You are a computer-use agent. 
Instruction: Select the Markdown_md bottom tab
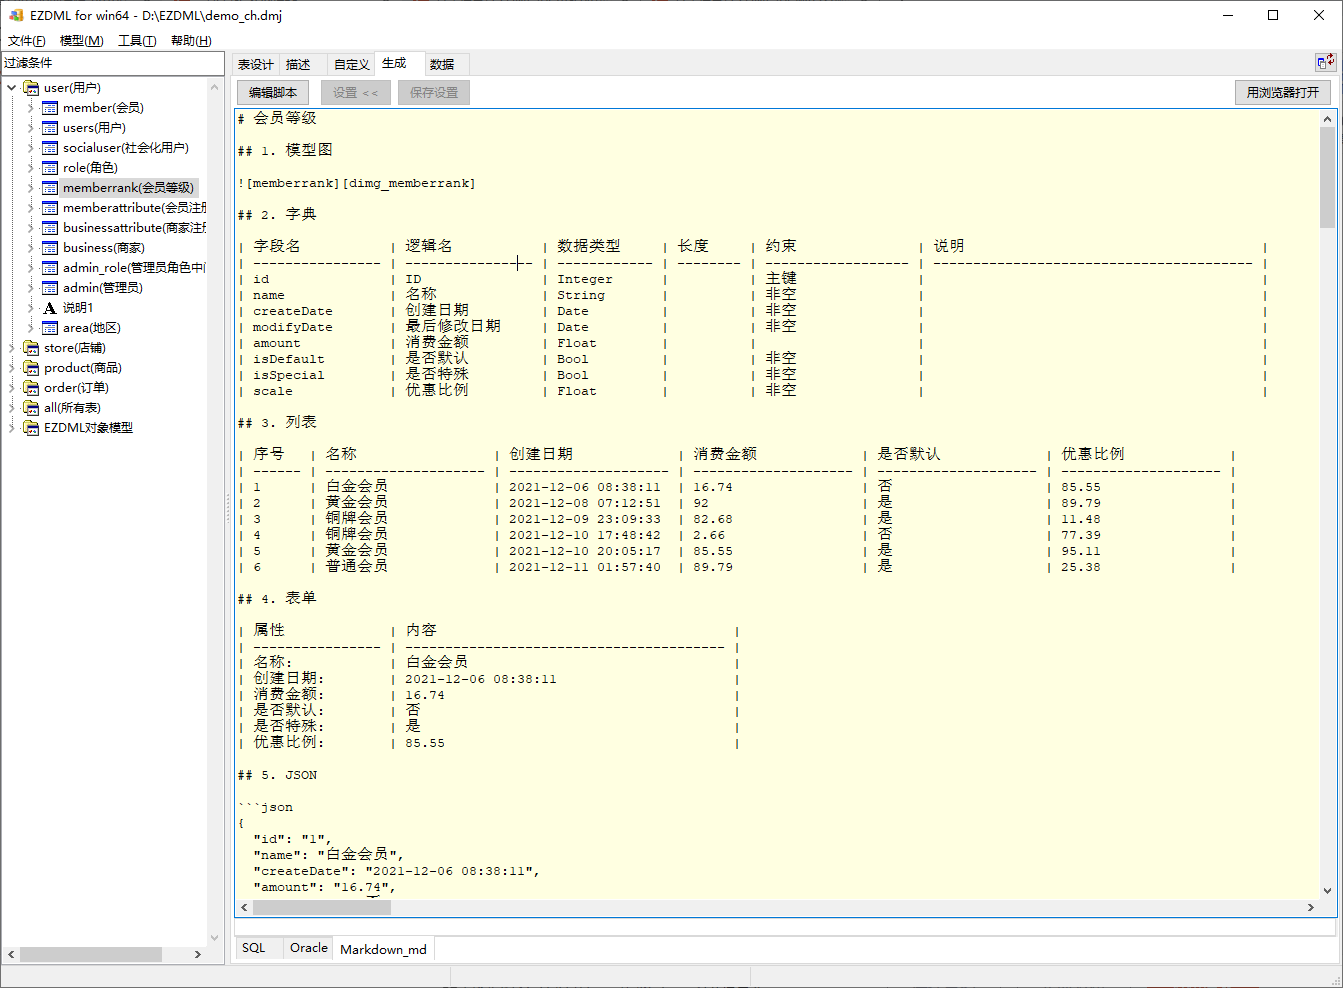(x=383, y=949)
